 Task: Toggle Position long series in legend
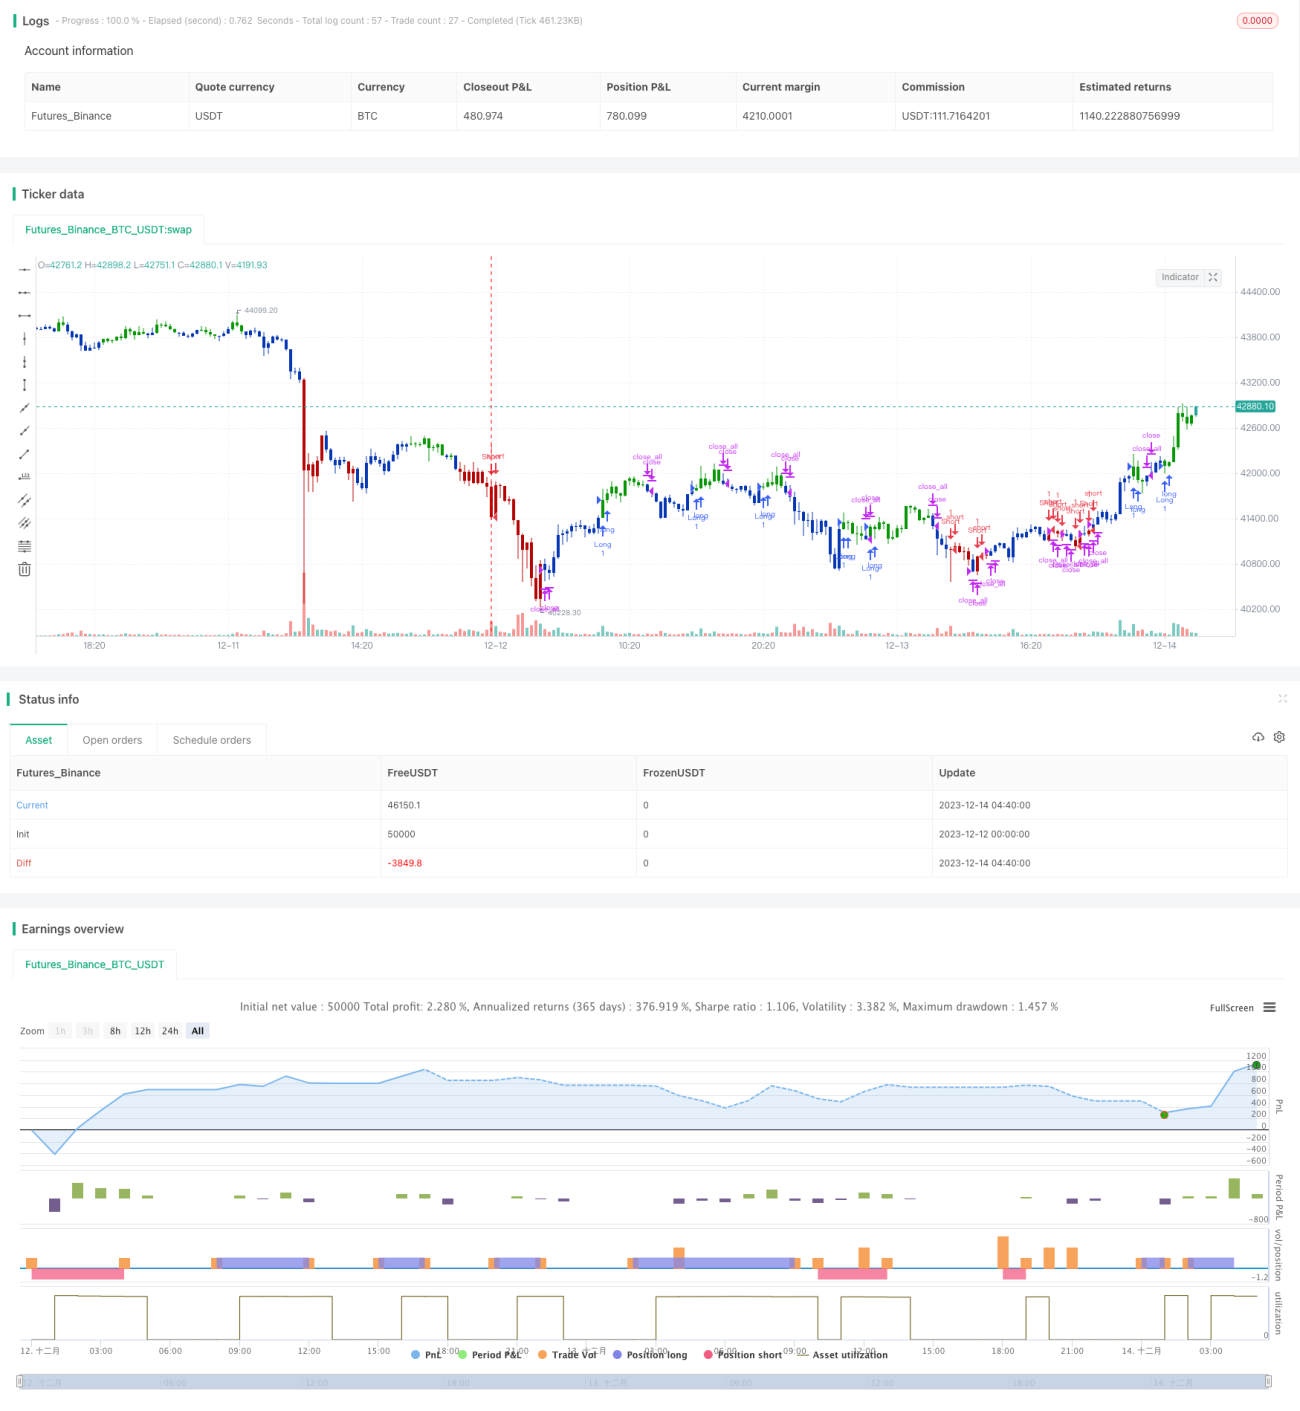pyautogui.click(x=650, y=1355)
